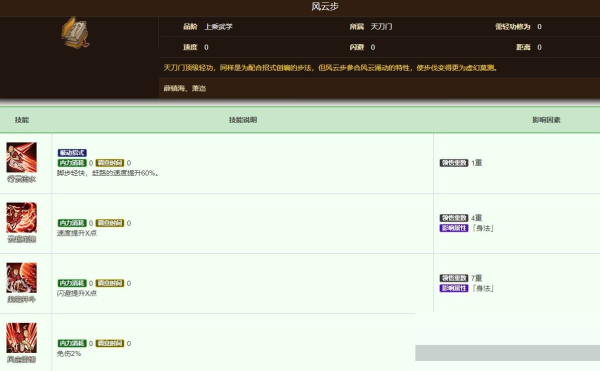Screen dimensions: 600x371
Task: Click the 需轻功修为 label
Action: 513,27
